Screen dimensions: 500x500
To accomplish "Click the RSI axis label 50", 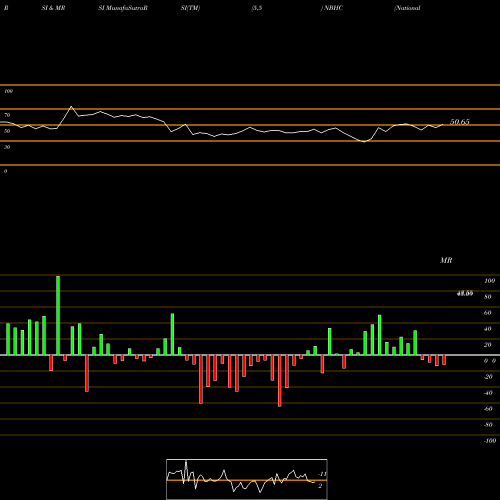I will click(7, 131).
